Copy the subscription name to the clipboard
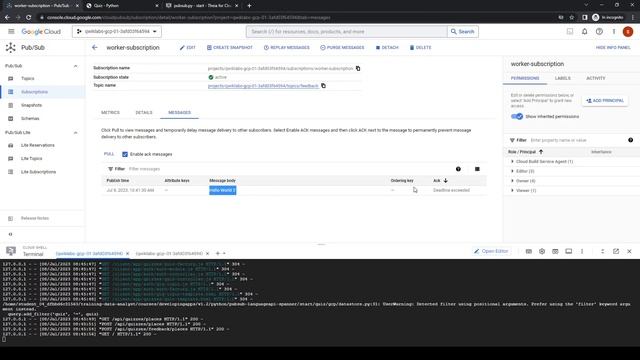 [x=358, y=68]
